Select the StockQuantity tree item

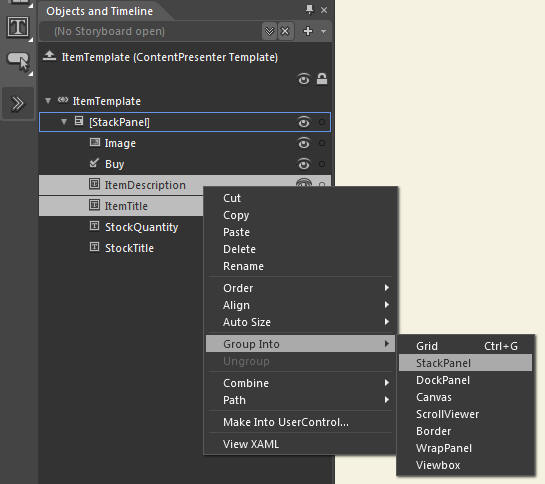click(x=141, y=227)
